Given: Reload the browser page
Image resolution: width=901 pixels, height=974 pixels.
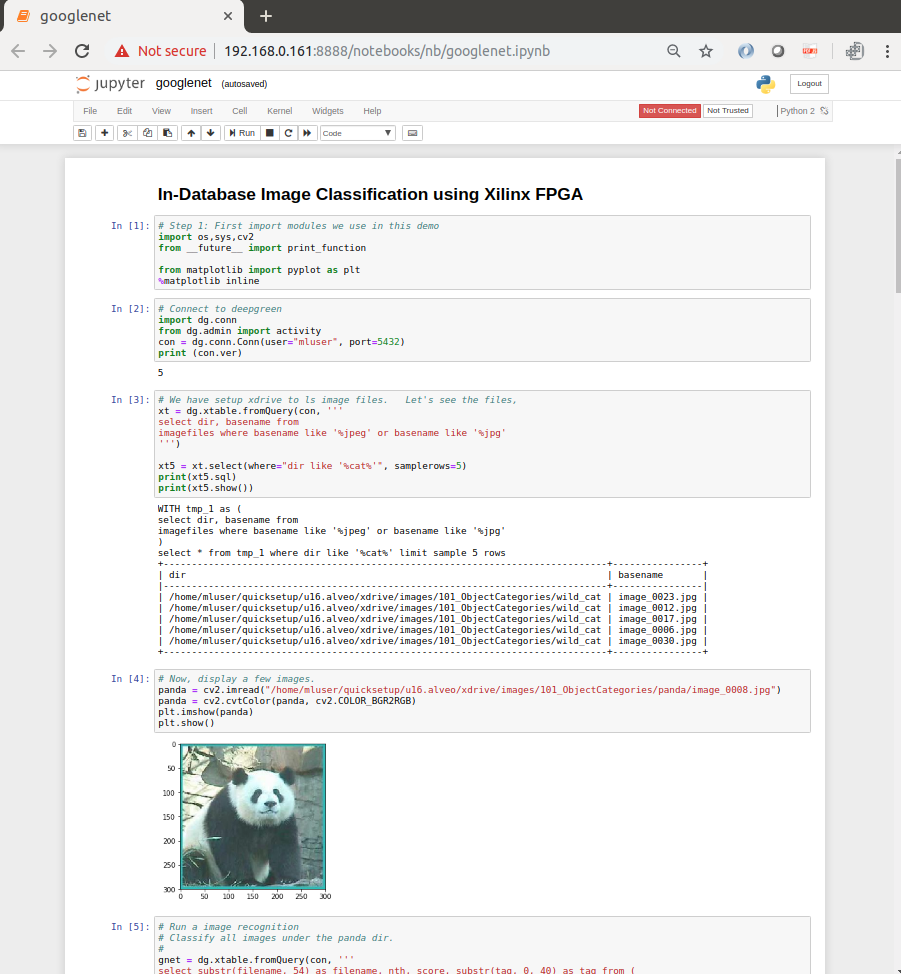Looking at the screenshot, I should coord(82,51).
